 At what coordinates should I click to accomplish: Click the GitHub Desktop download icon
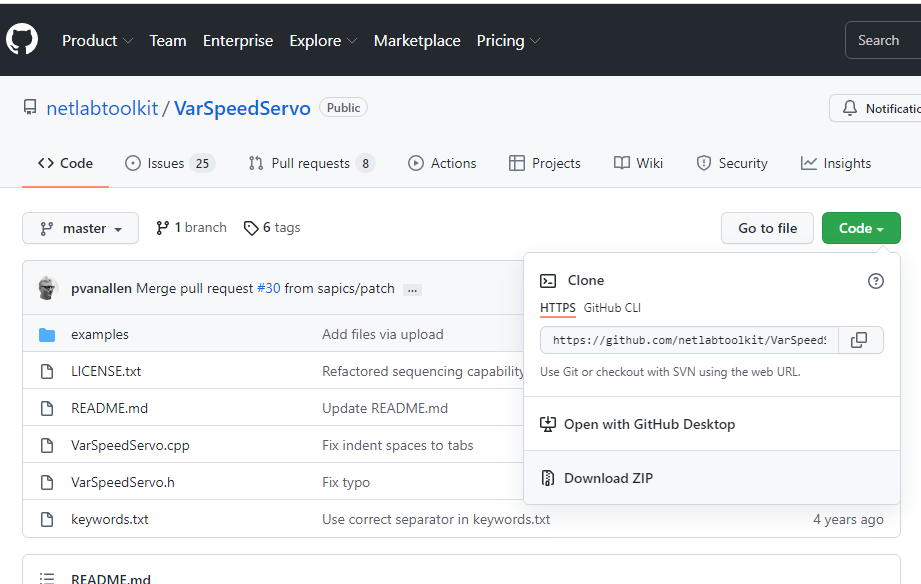click(x=547, y=424)
